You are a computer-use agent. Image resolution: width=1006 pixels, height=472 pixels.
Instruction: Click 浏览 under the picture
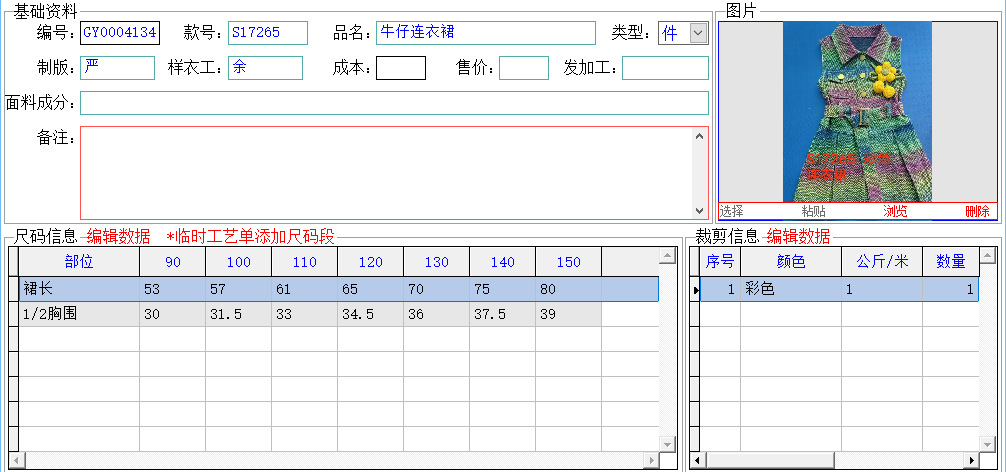[x=896, y=212]
